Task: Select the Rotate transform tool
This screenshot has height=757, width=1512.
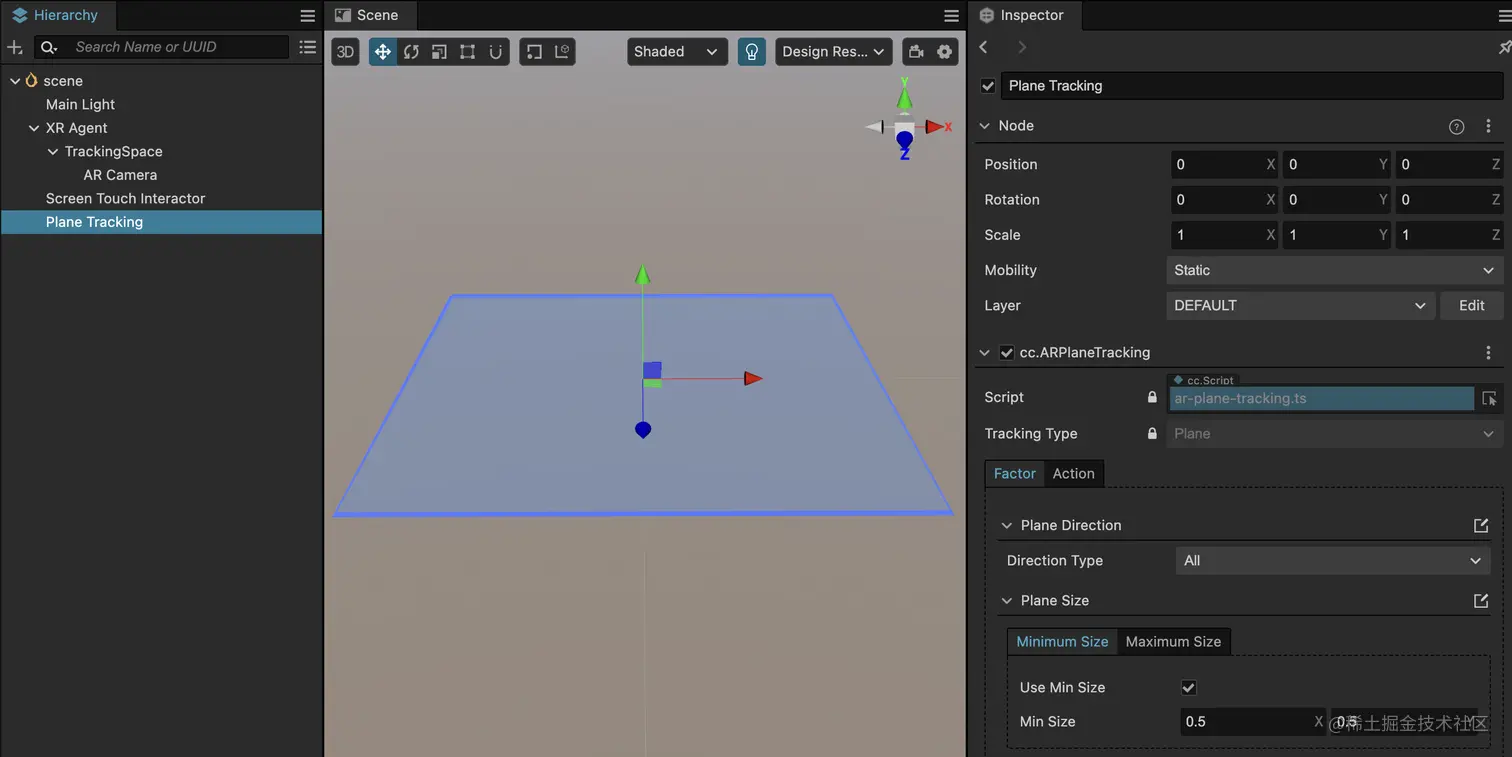Action: pyautogui.click(x=411, y=51)
